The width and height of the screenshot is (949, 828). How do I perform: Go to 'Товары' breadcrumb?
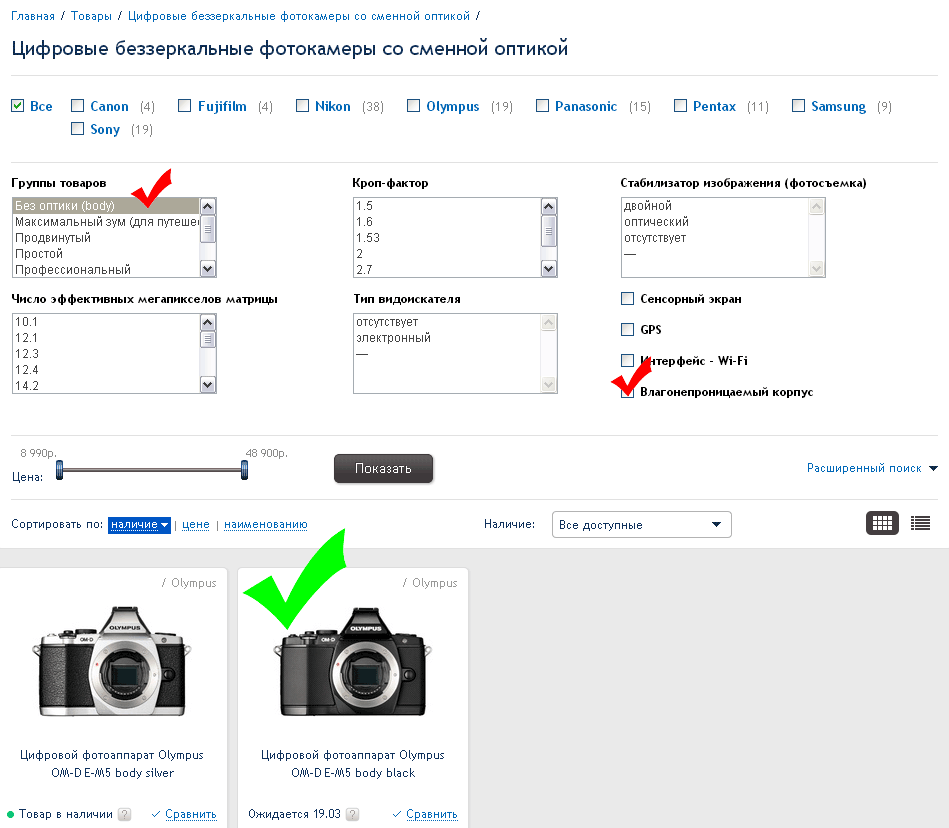point(91,16)
